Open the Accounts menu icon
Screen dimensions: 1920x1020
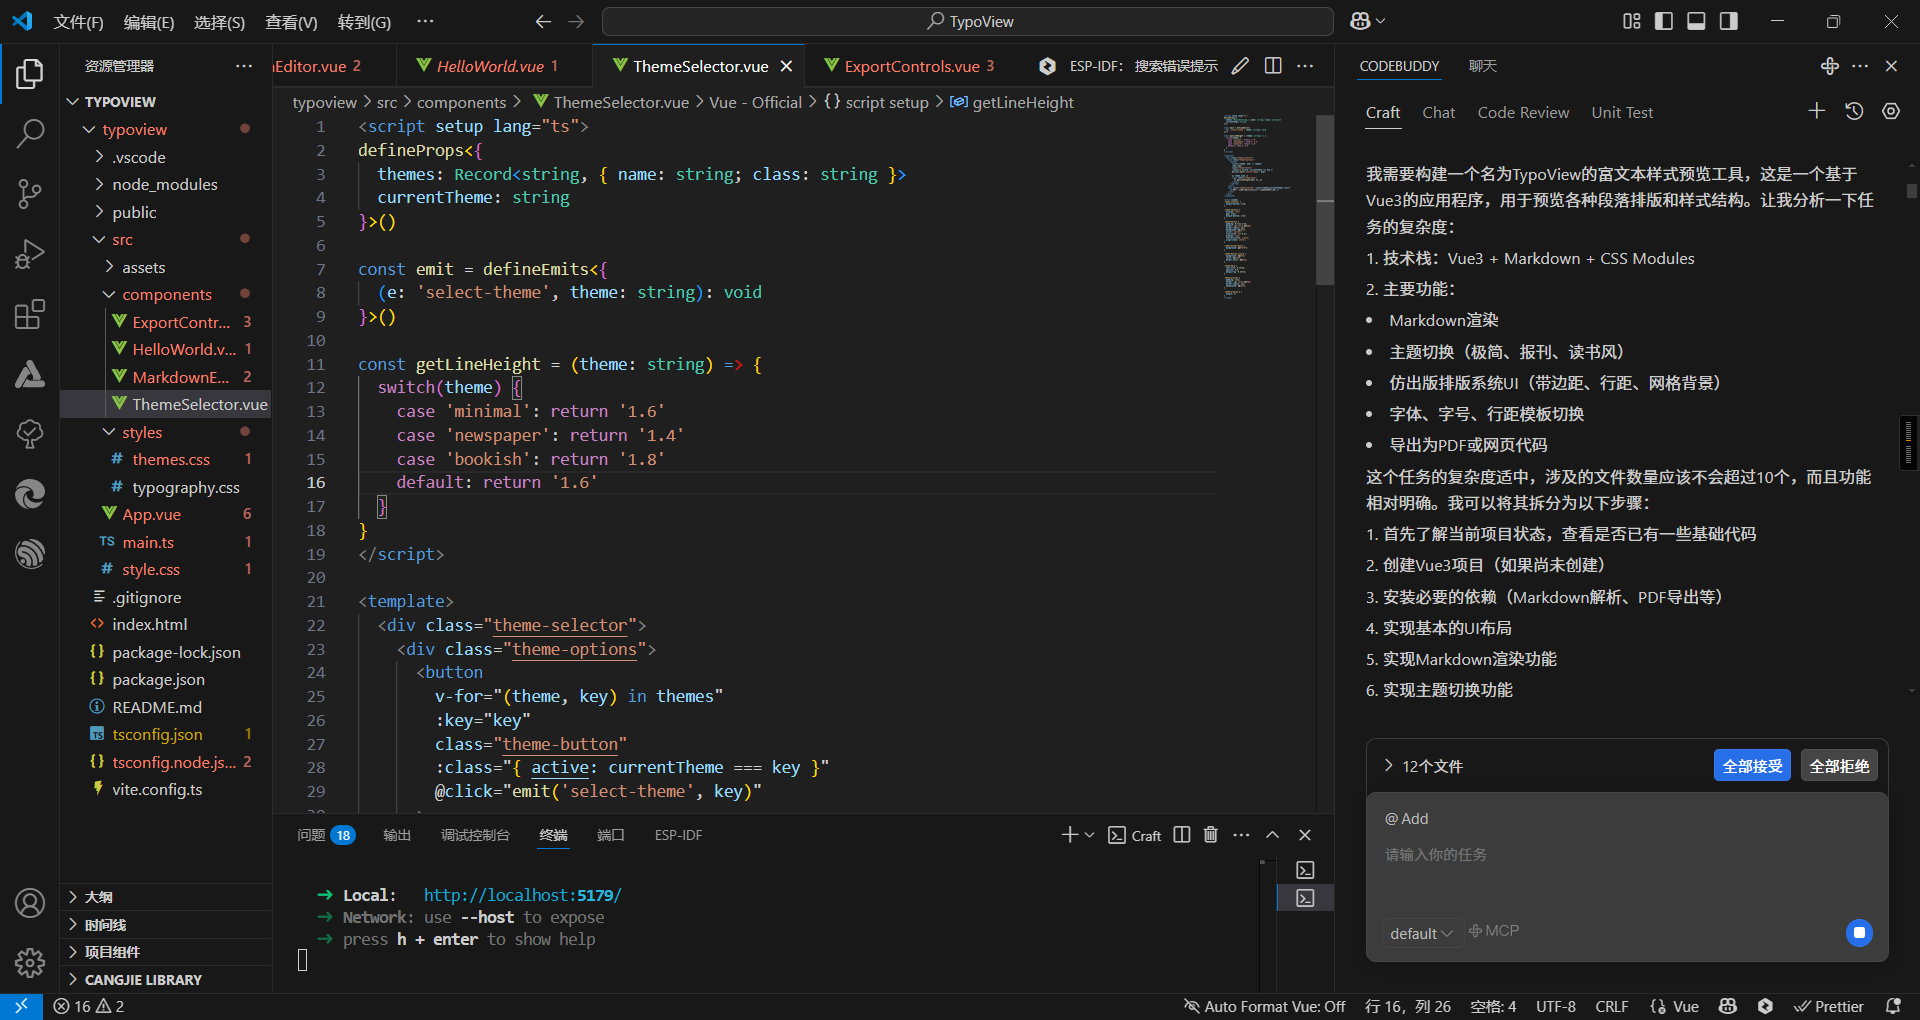pyautogui.click(x=30, y=903)
